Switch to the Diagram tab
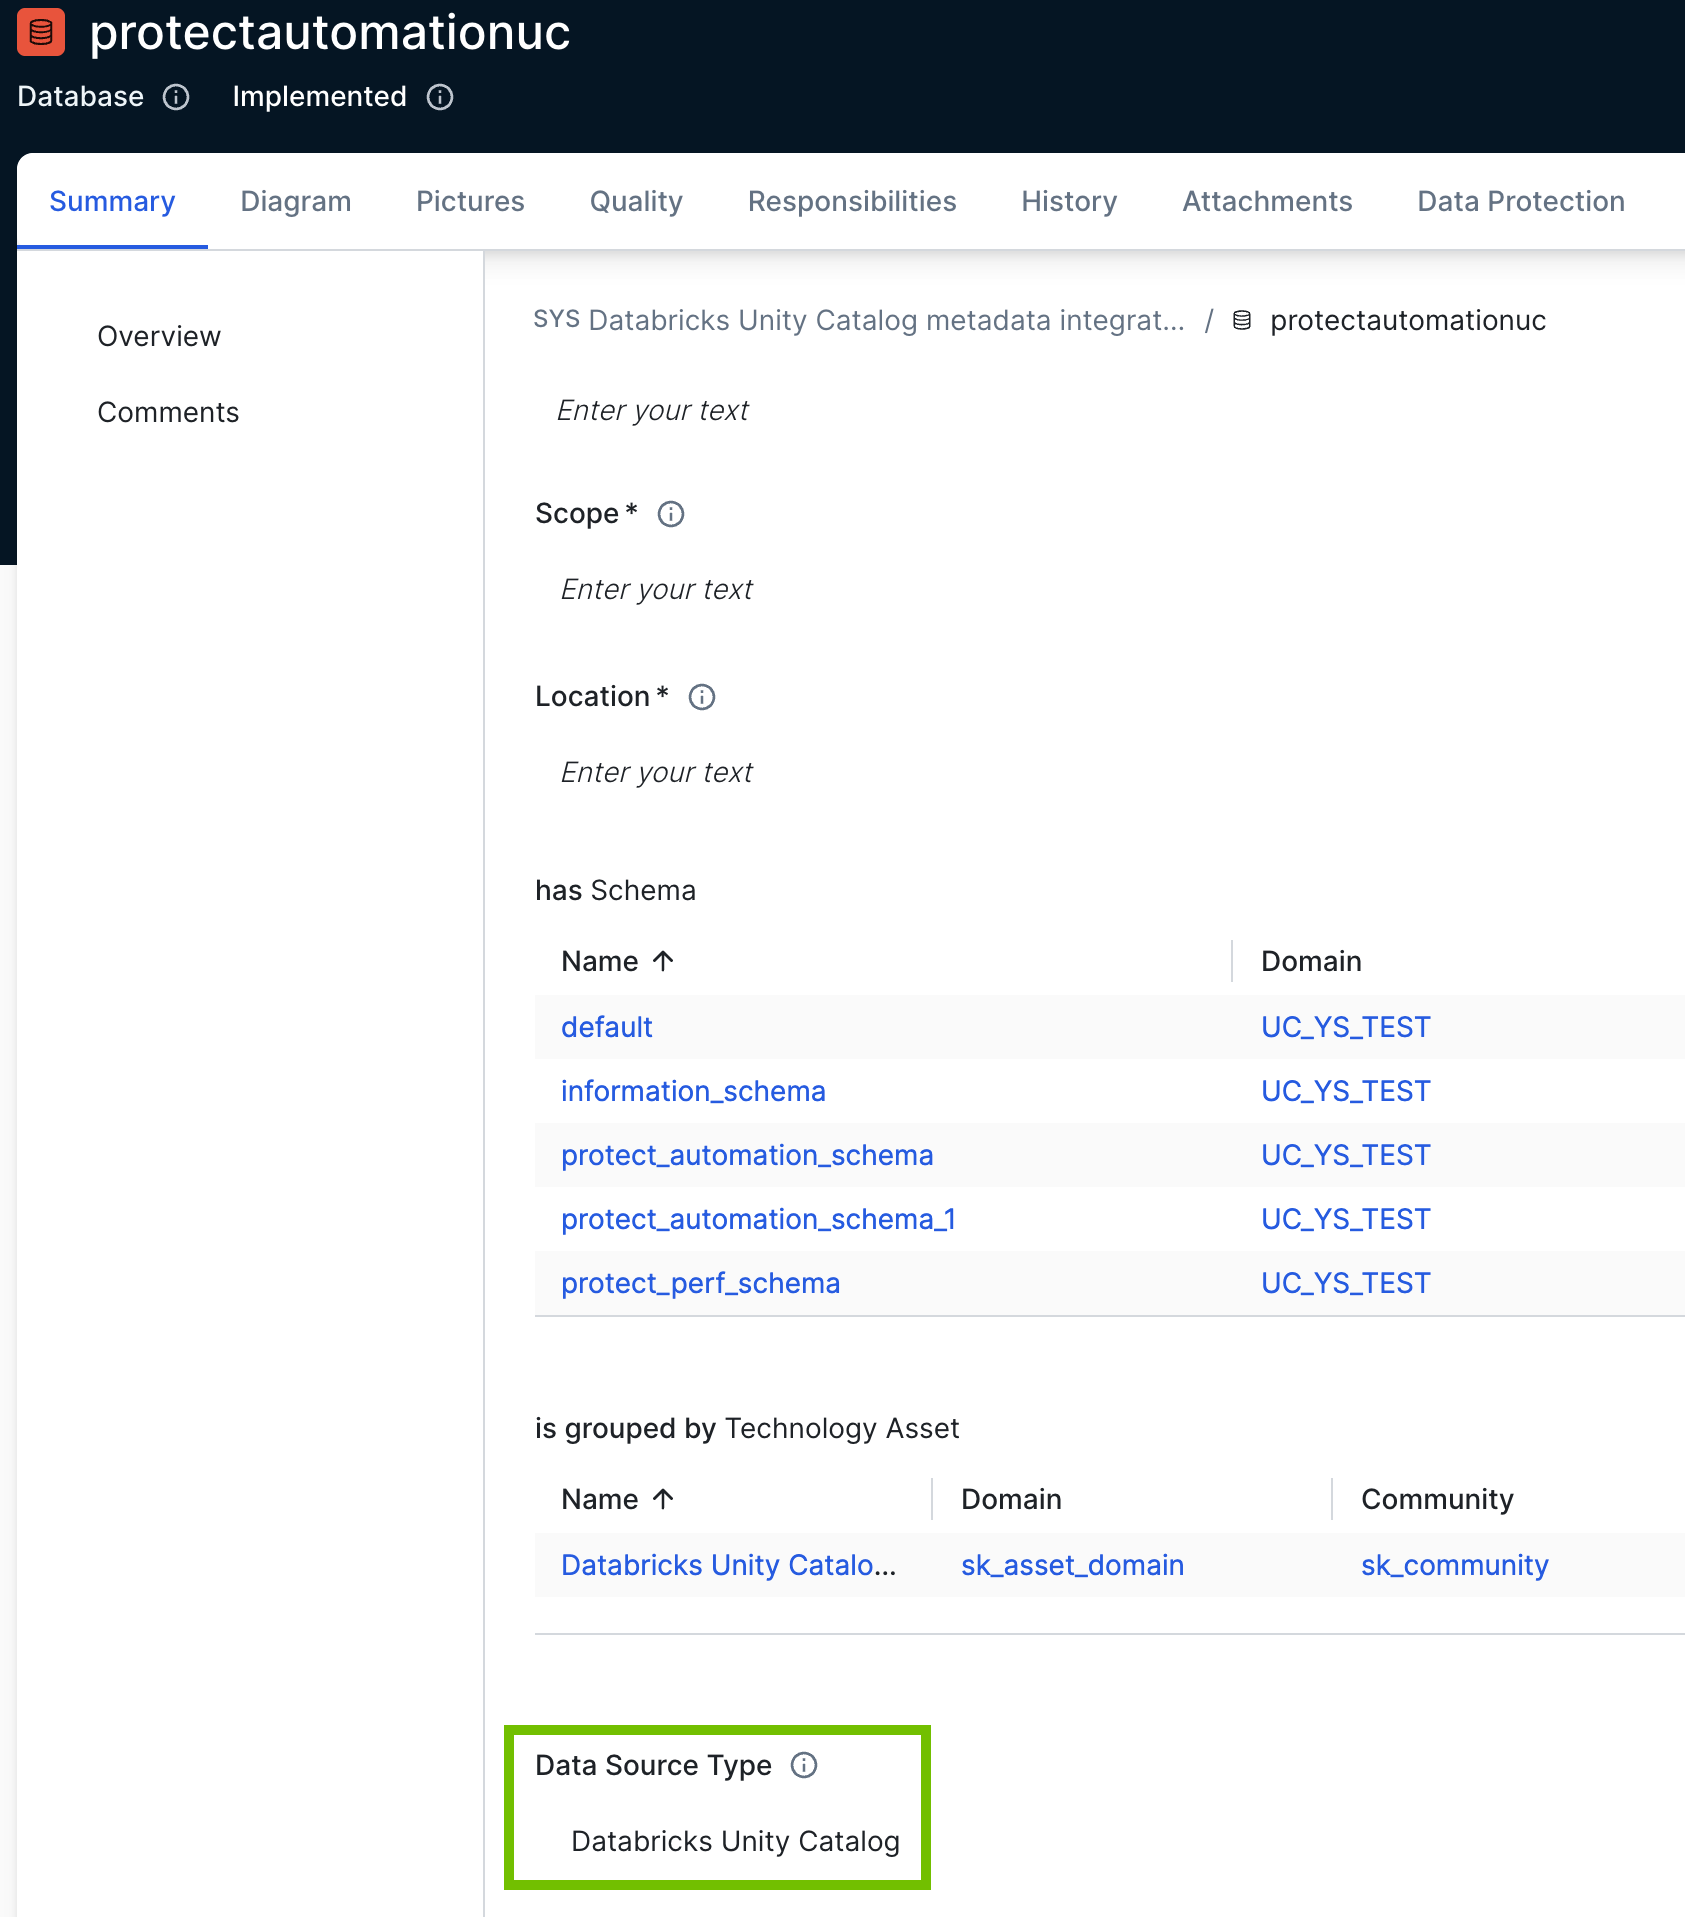This screenshot has width=1685, height=1917. point(295,201)
